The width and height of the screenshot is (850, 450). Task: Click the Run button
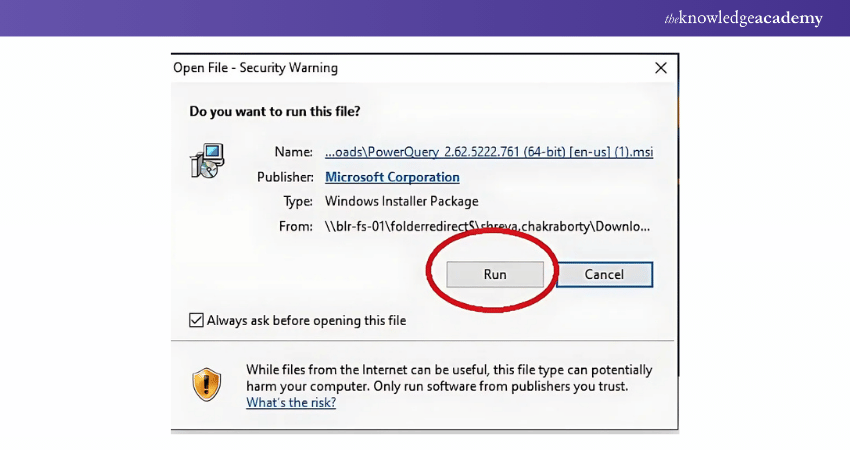tap(494, 274)
